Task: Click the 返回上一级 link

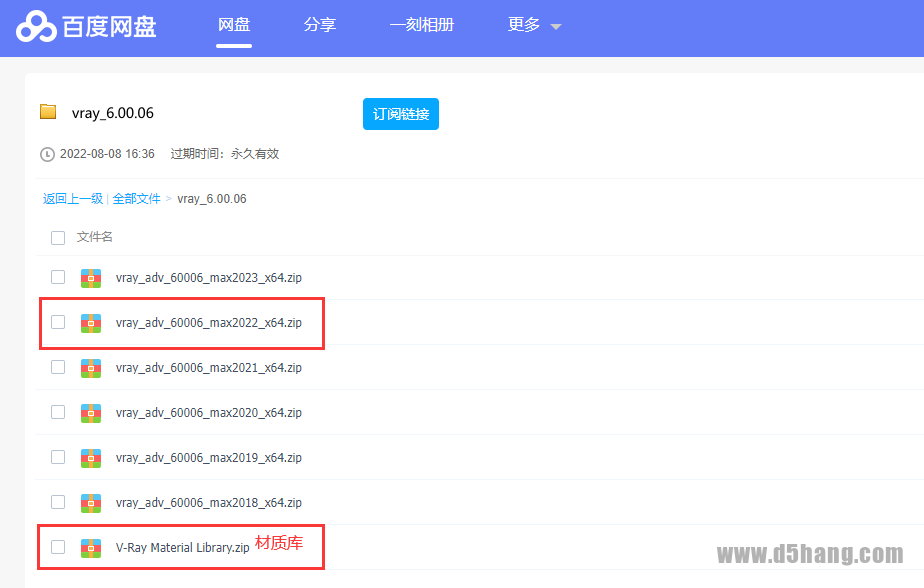Action: coord(72,199)
